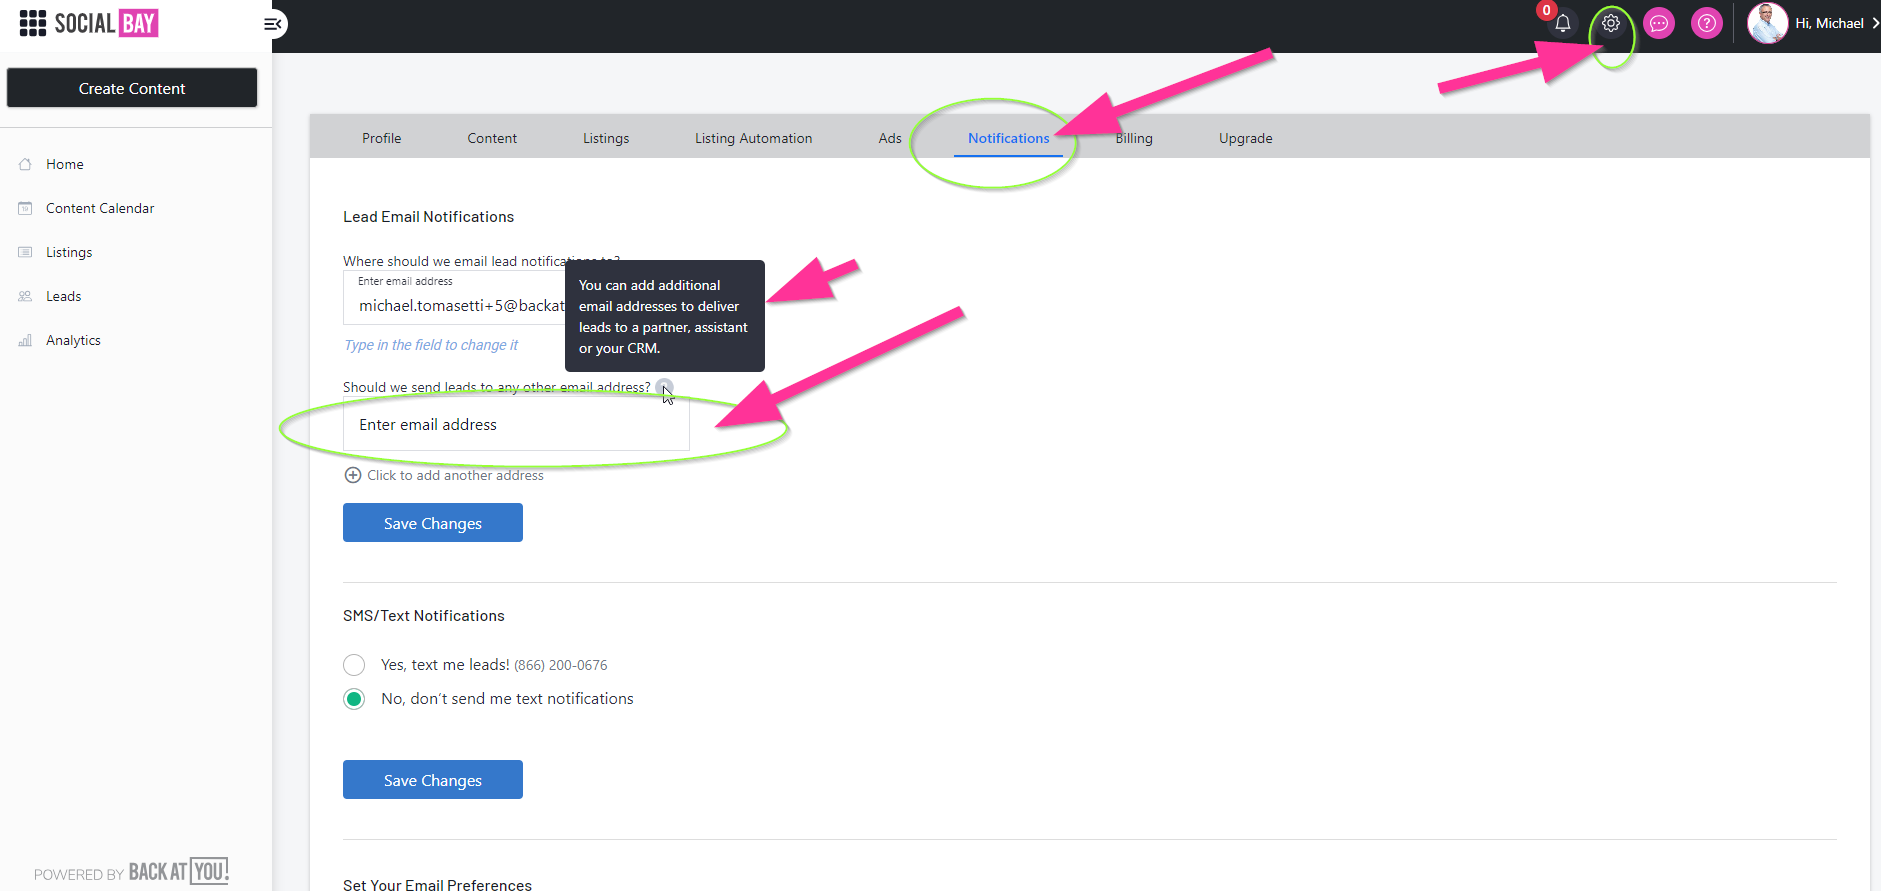
Task: Click the sidebar Listings icon
Action: (x=25, y=252)
